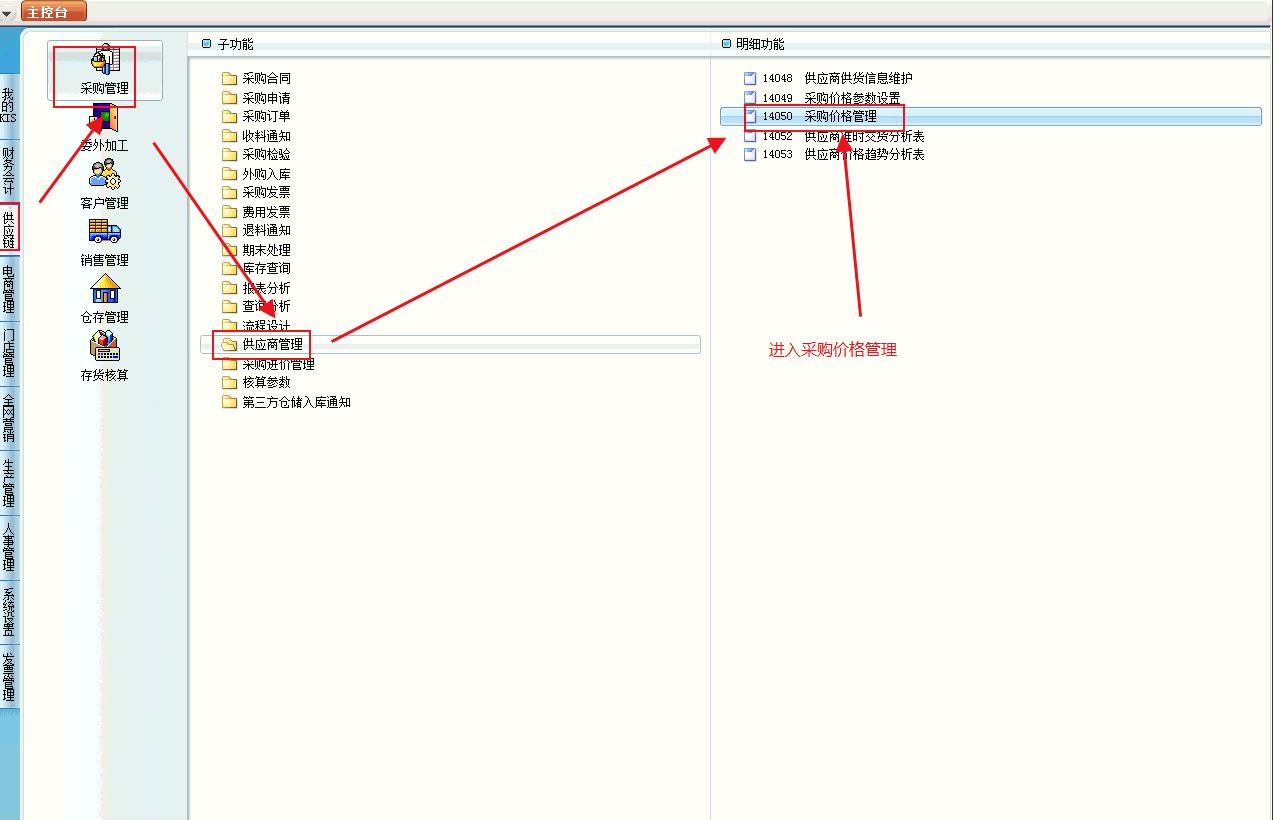Select the 供应商管理 folder

450,344
